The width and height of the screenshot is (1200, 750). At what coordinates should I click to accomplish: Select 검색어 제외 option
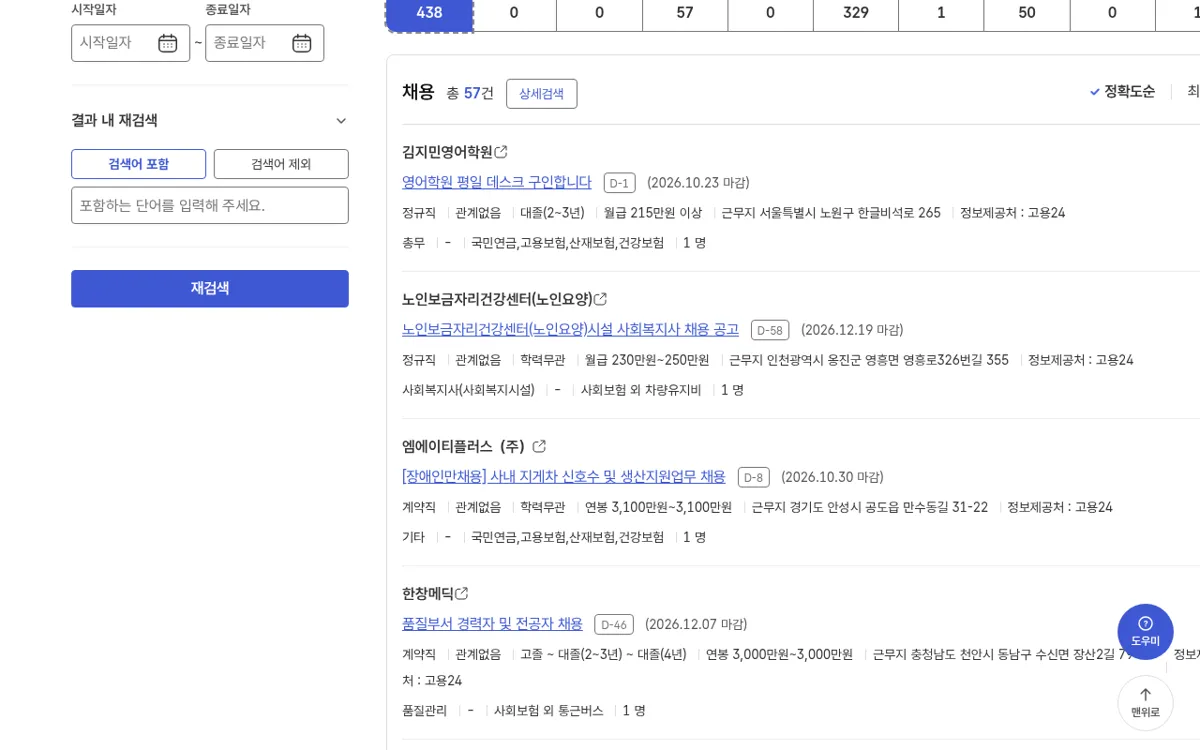click(x=281, y=164)
